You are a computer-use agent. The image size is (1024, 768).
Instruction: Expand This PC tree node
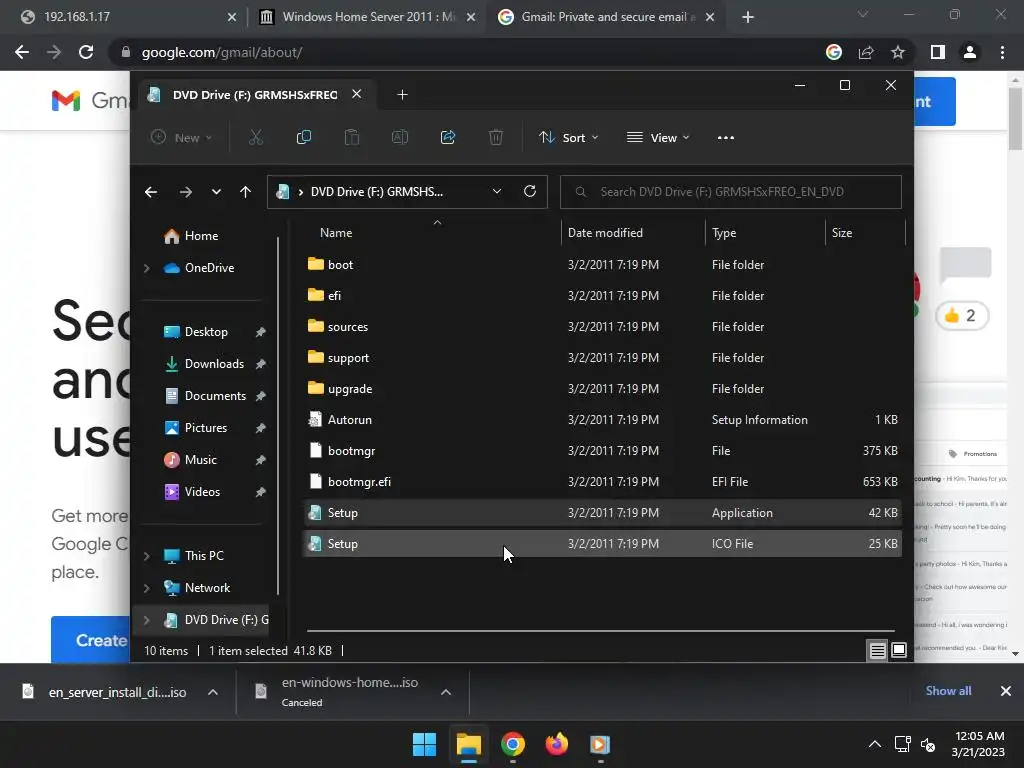point(147,556)
